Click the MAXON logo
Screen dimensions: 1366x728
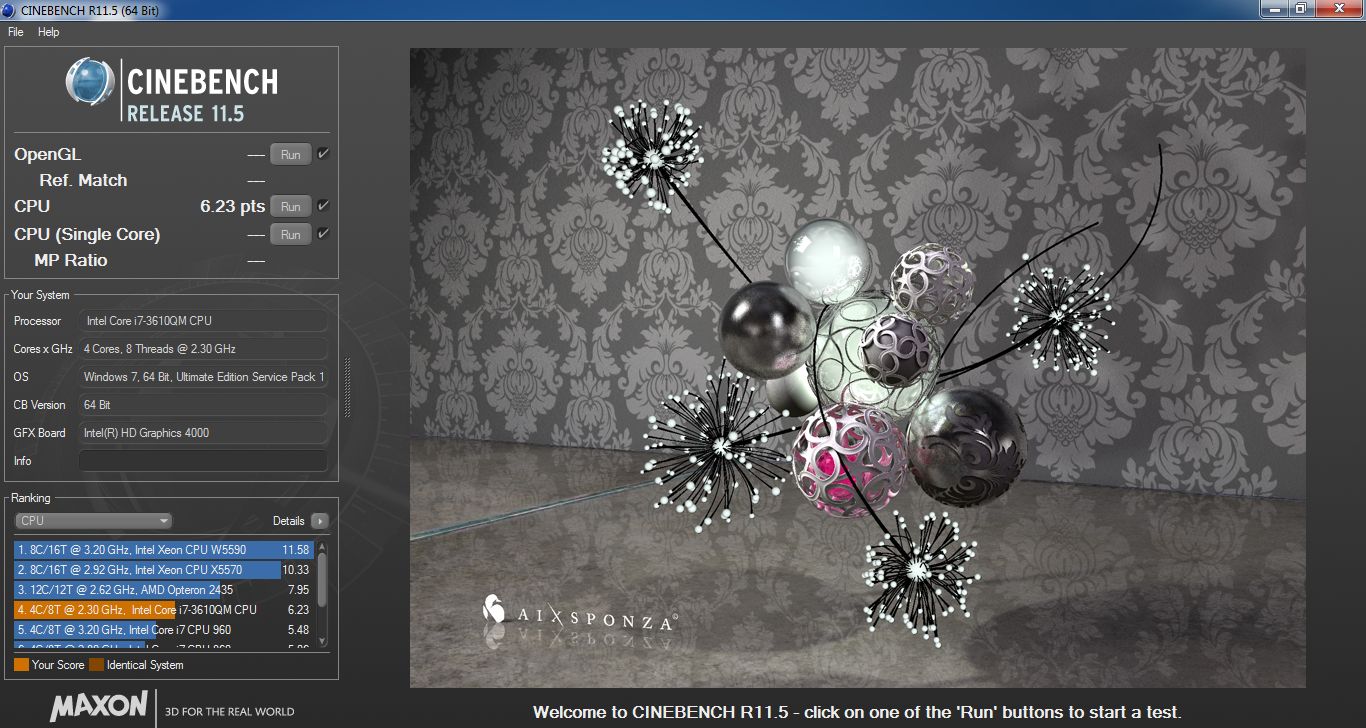coord(99,706)
